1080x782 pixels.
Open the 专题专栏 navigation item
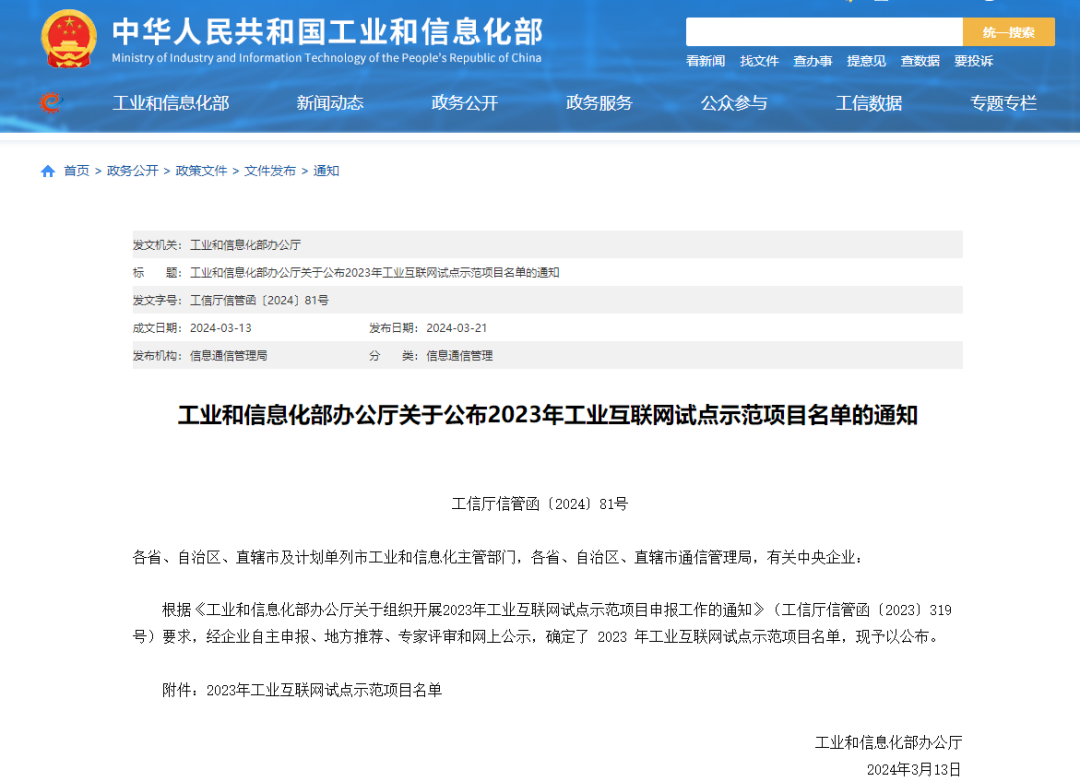1003,103
